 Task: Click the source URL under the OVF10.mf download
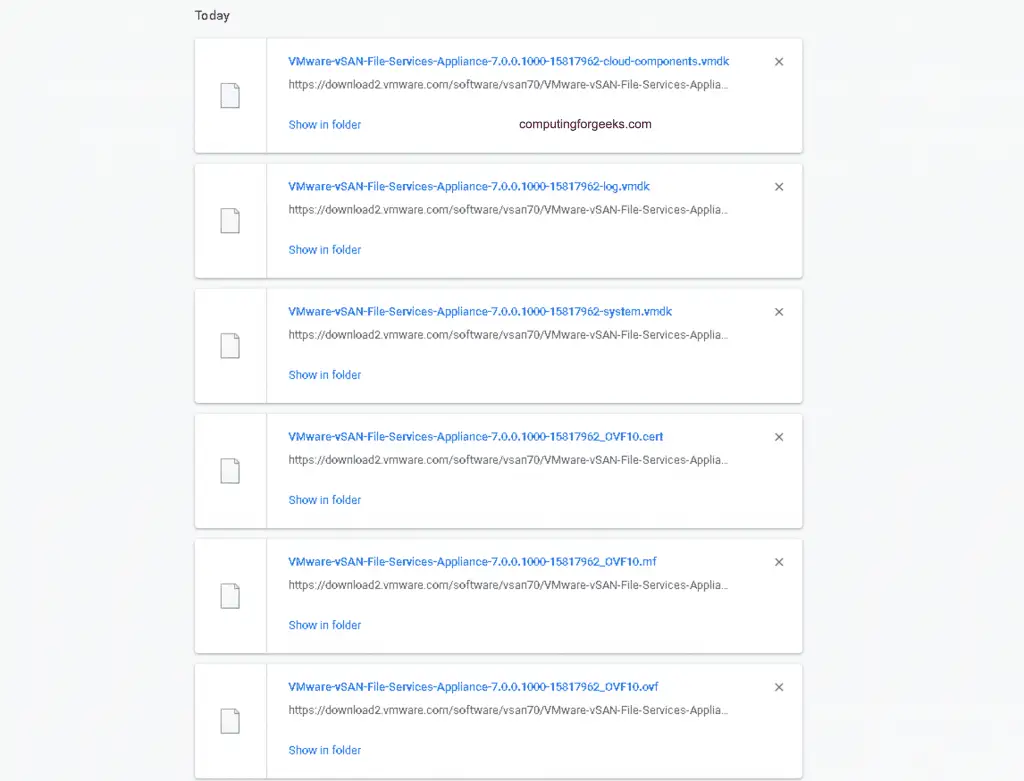click(508, 585)
